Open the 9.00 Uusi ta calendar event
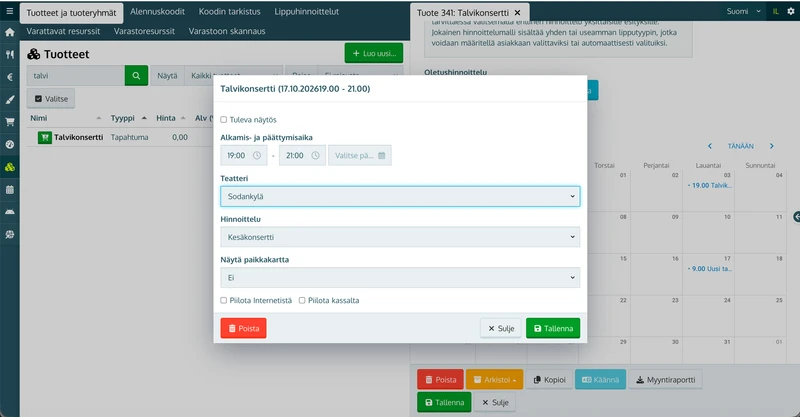The width and height of the screenshot is (800, 417). 709,268
